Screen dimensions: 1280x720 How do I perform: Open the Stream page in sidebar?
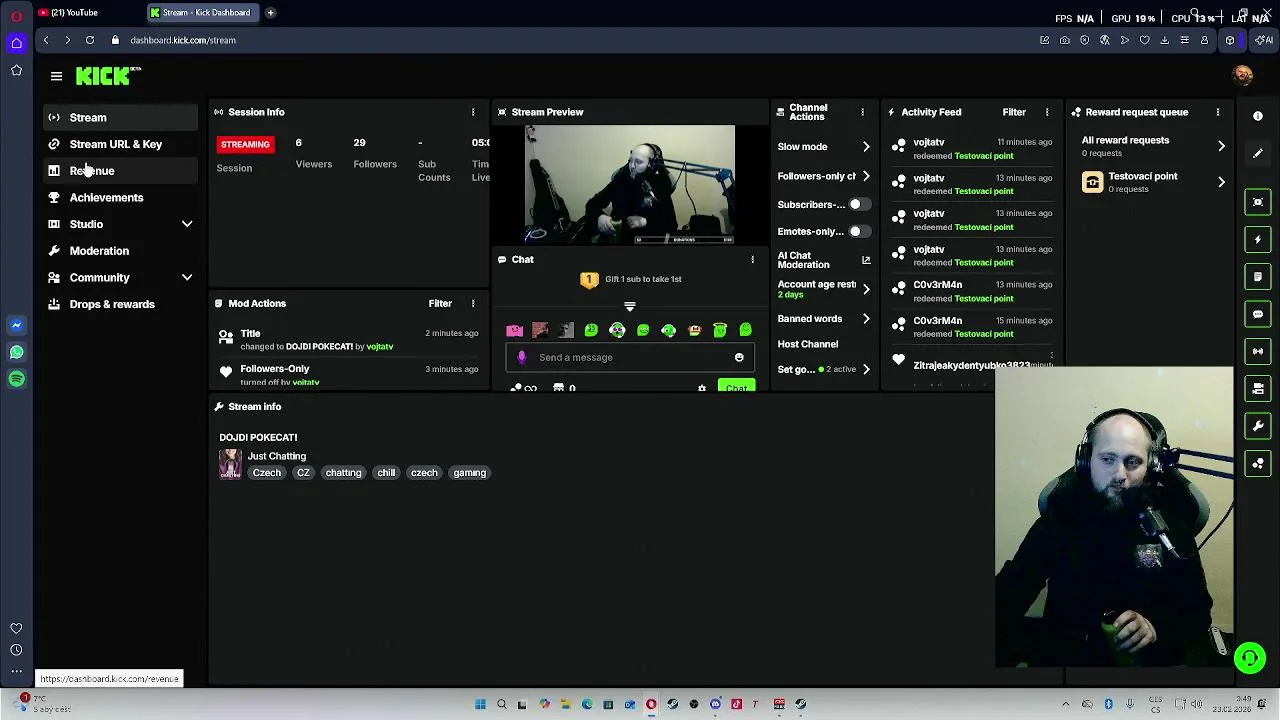(x=120, y=117)
